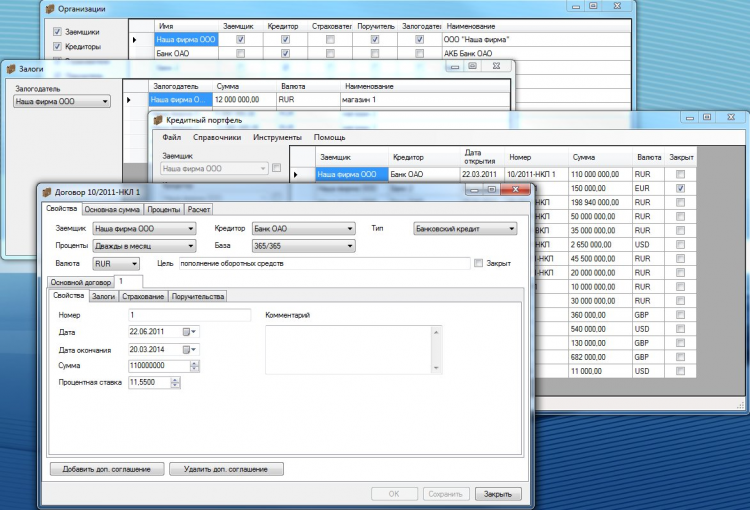Expand the Кредитор dropdown showing Банк ОАО
The width and height of the screenshot is (750, 510).
350,229
